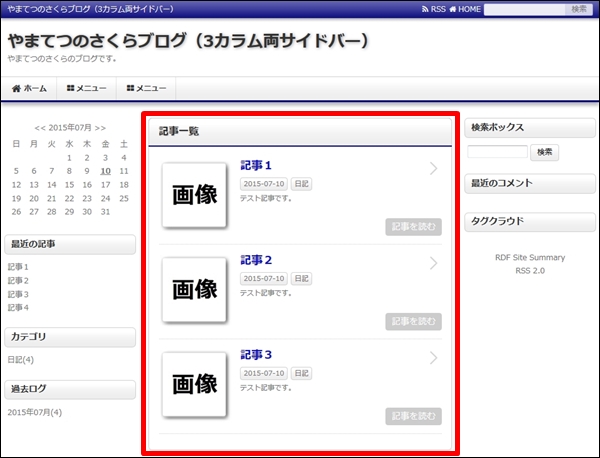Click the 過去ログ sidebar heading
Viewport: 600px width, 458px height.
point(70,390)
